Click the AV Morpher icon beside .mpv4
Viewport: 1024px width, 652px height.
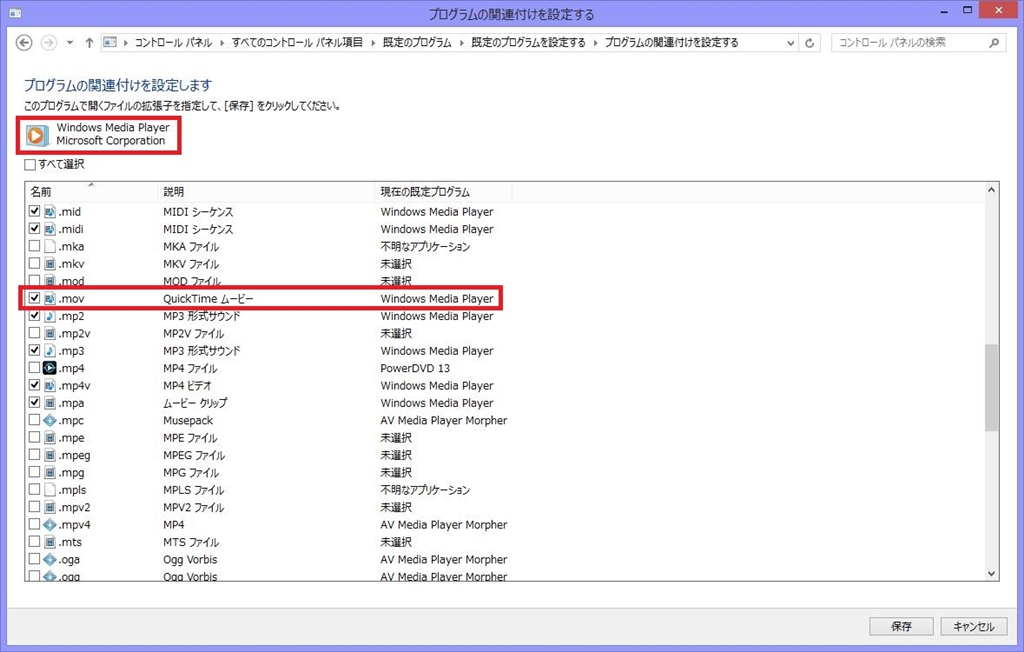coord(50,524)
